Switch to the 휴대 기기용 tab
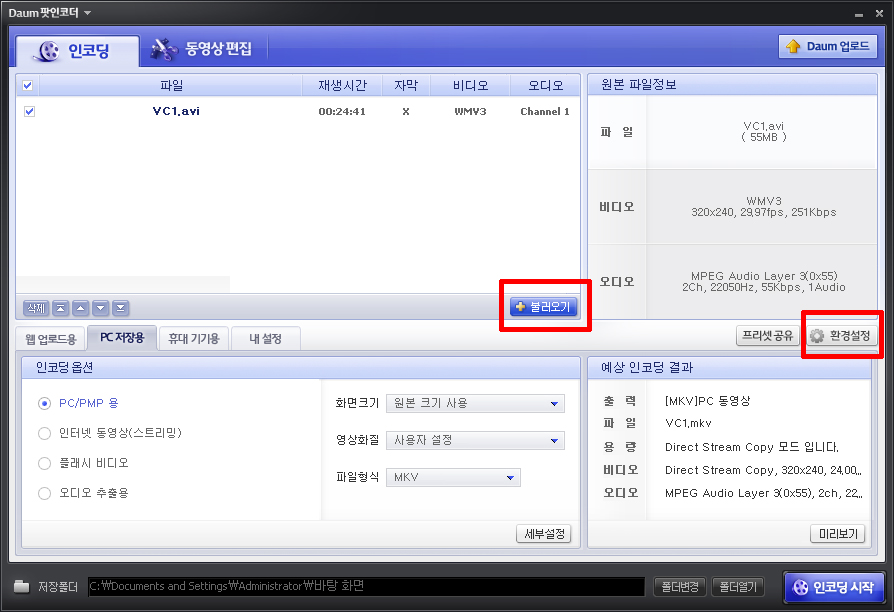The width and height of the screenshot is (894, 612). (x=193, y=339)
